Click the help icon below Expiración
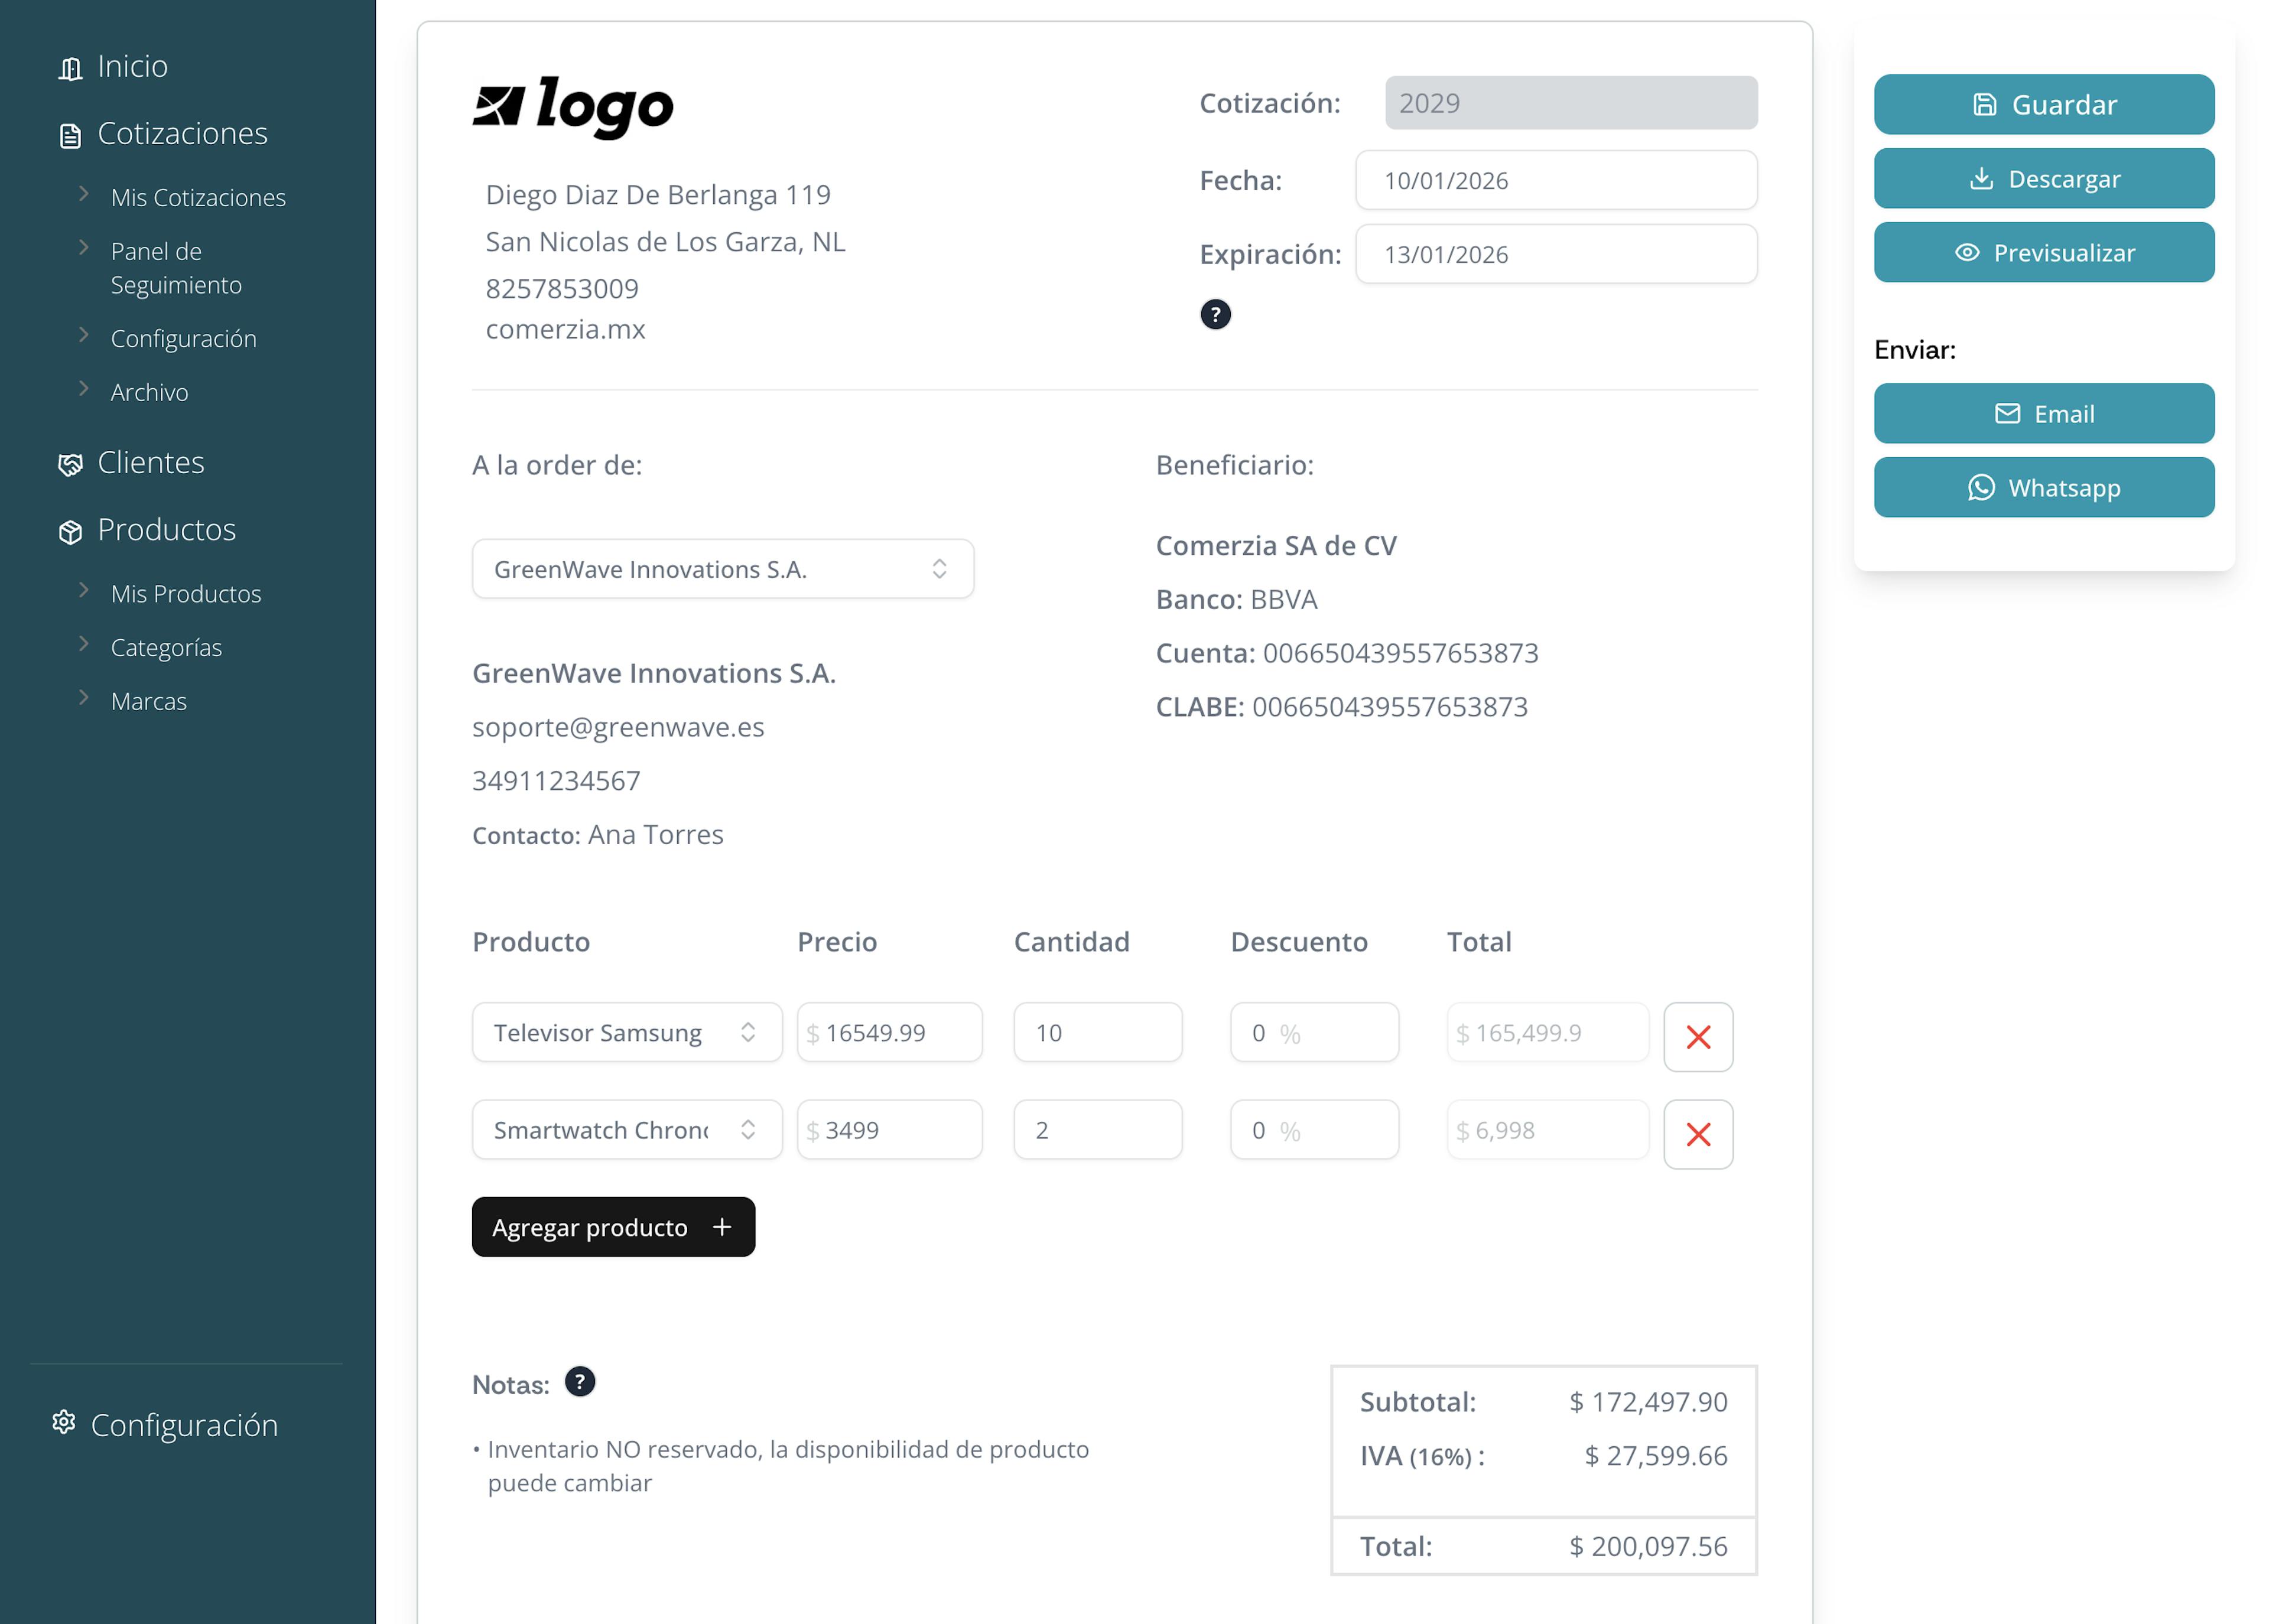 point(1215,315)
